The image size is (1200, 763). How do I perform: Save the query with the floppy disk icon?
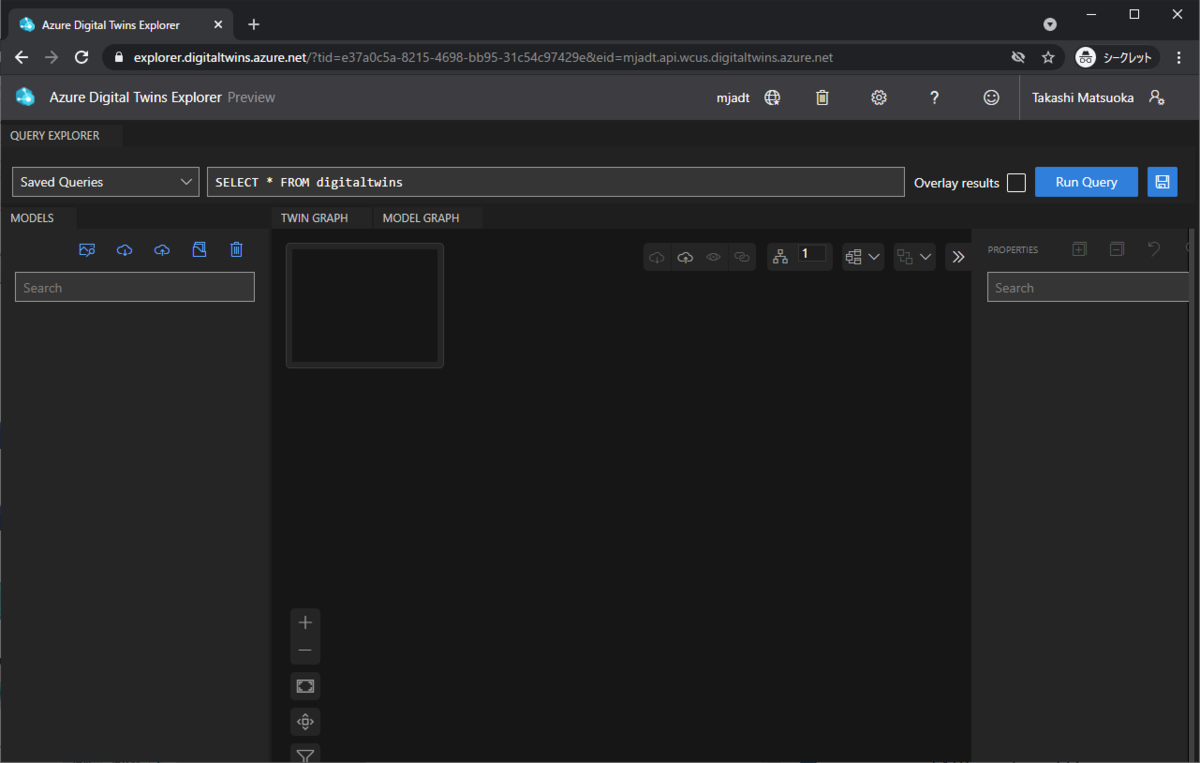[1162, 182]
